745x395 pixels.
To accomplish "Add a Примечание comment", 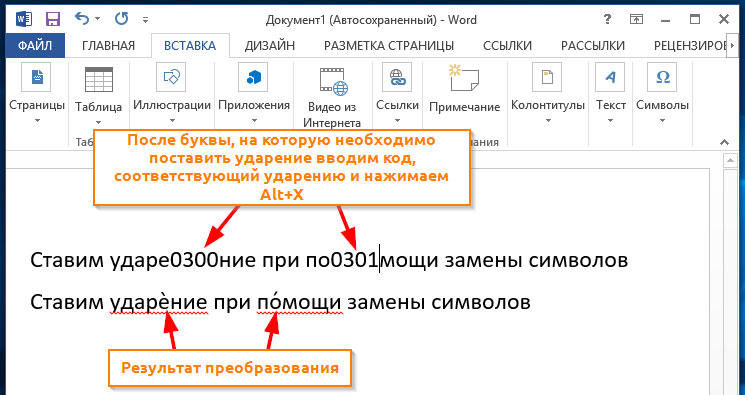I will tap(464, 89).
